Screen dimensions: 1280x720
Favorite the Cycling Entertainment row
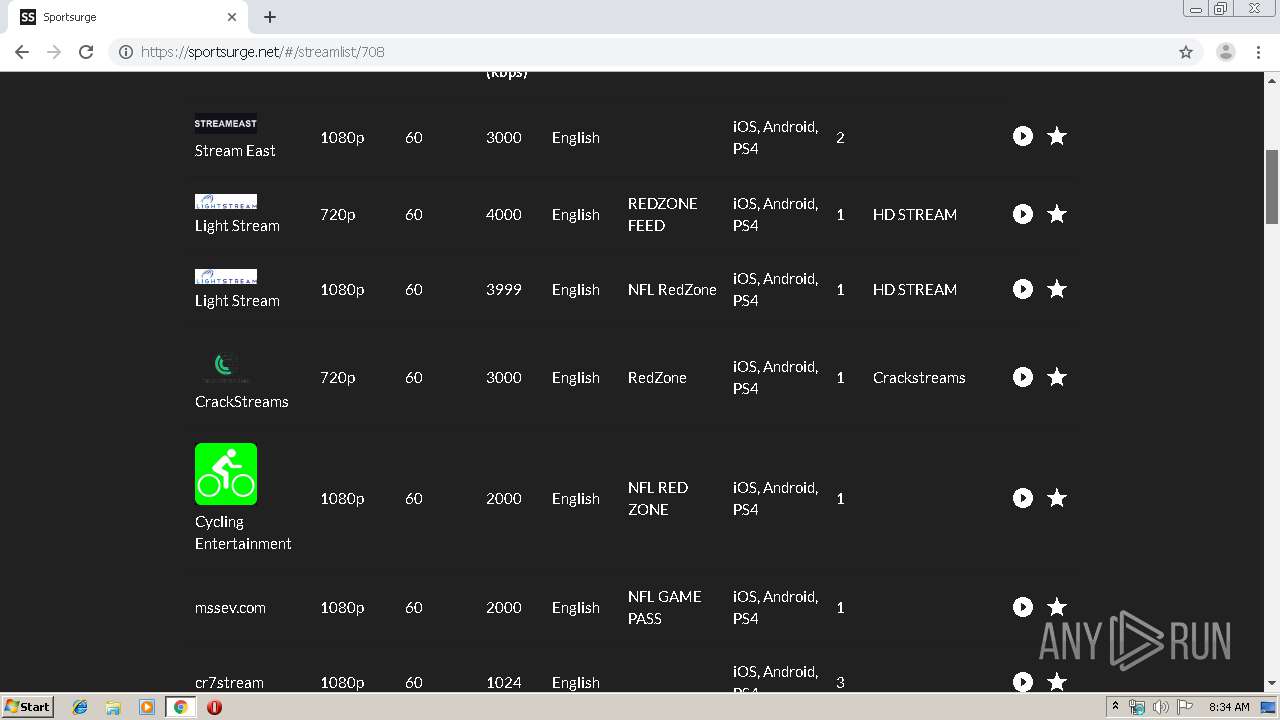point(1057,498)
